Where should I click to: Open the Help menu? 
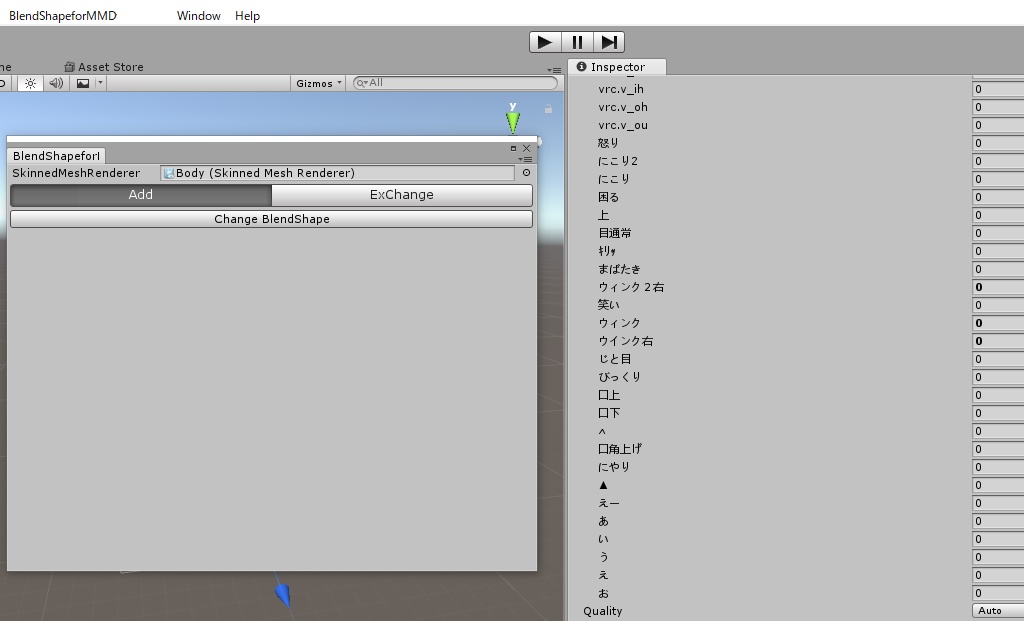248,16
